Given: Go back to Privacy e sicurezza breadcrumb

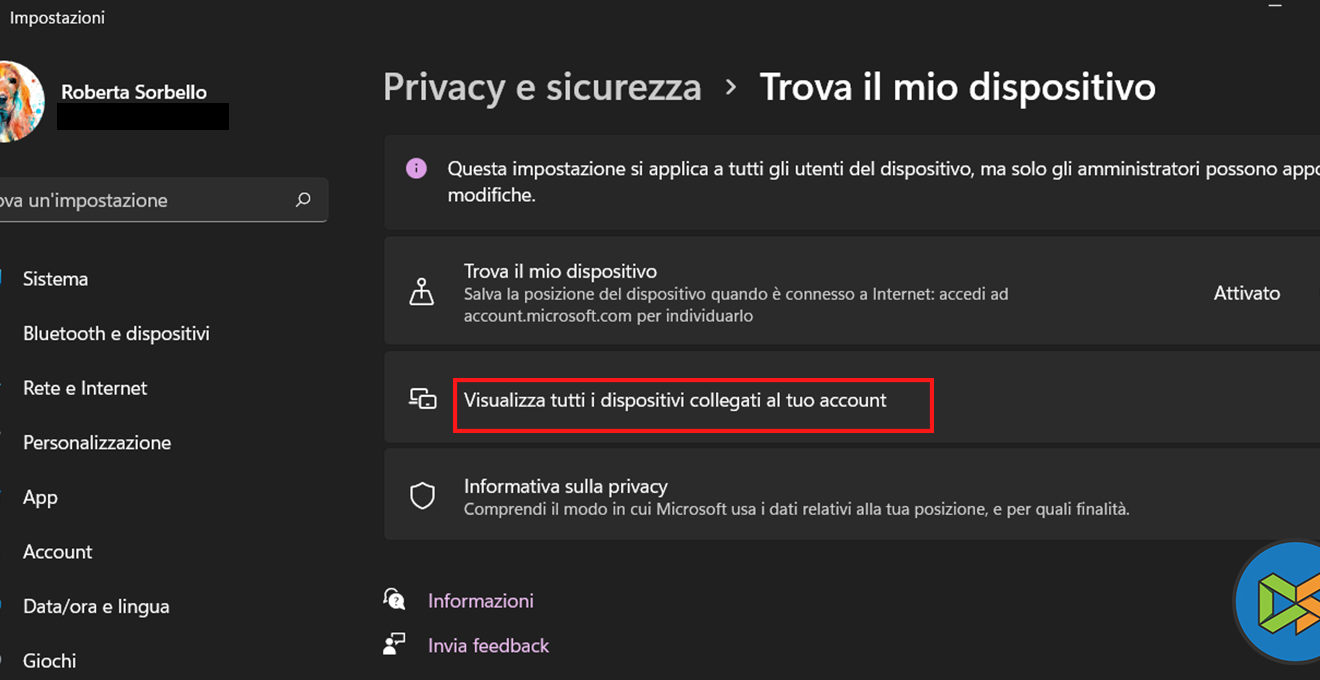Looking at the screenshot, I should (542, 87).
